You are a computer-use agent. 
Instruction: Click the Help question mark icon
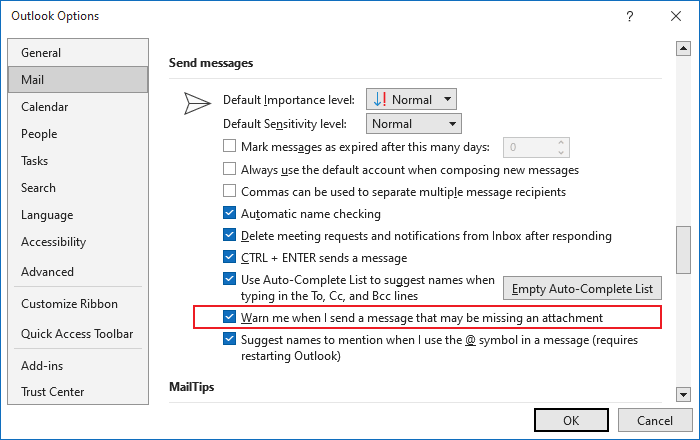point(629,17)
